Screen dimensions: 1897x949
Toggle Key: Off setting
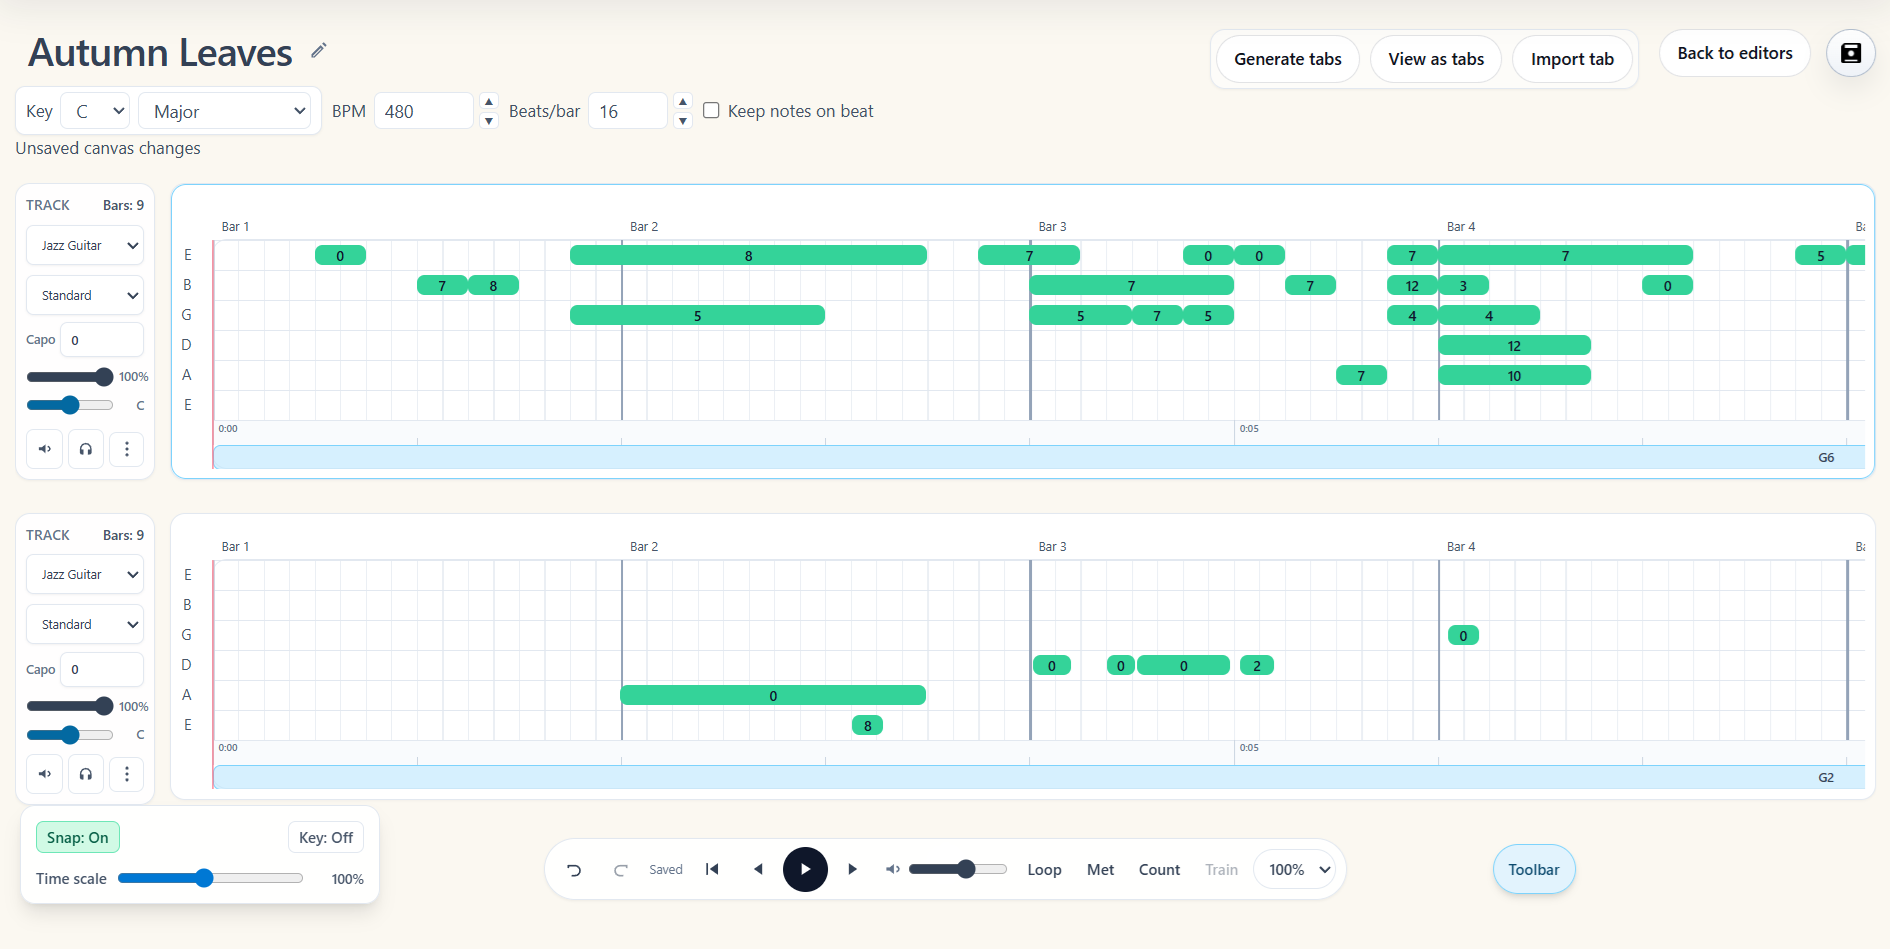tap(326, 838)
